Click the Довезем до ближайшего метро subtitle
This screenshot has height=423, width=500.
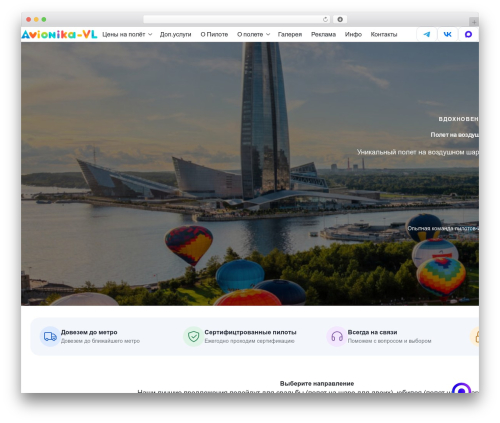(x=100, y=341)
